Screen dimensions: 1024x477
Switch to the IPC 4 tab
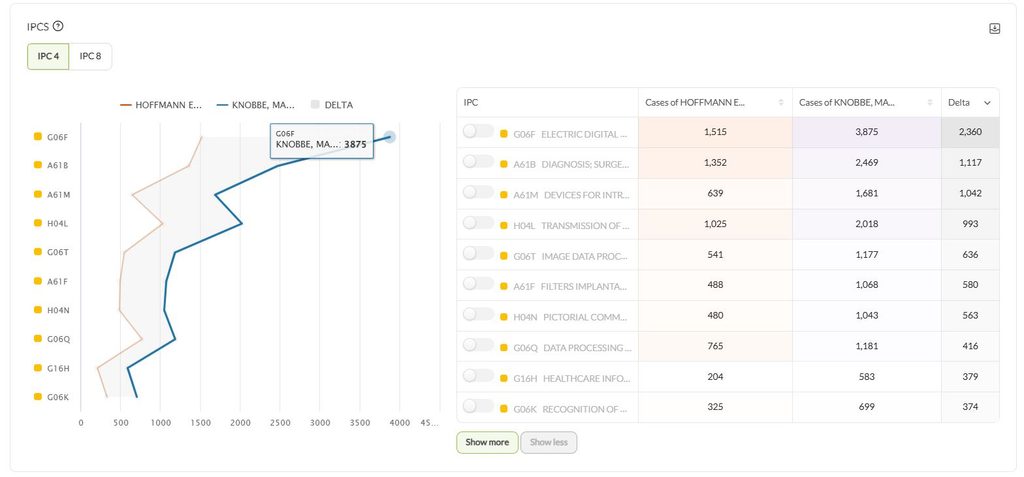point(48,56)
